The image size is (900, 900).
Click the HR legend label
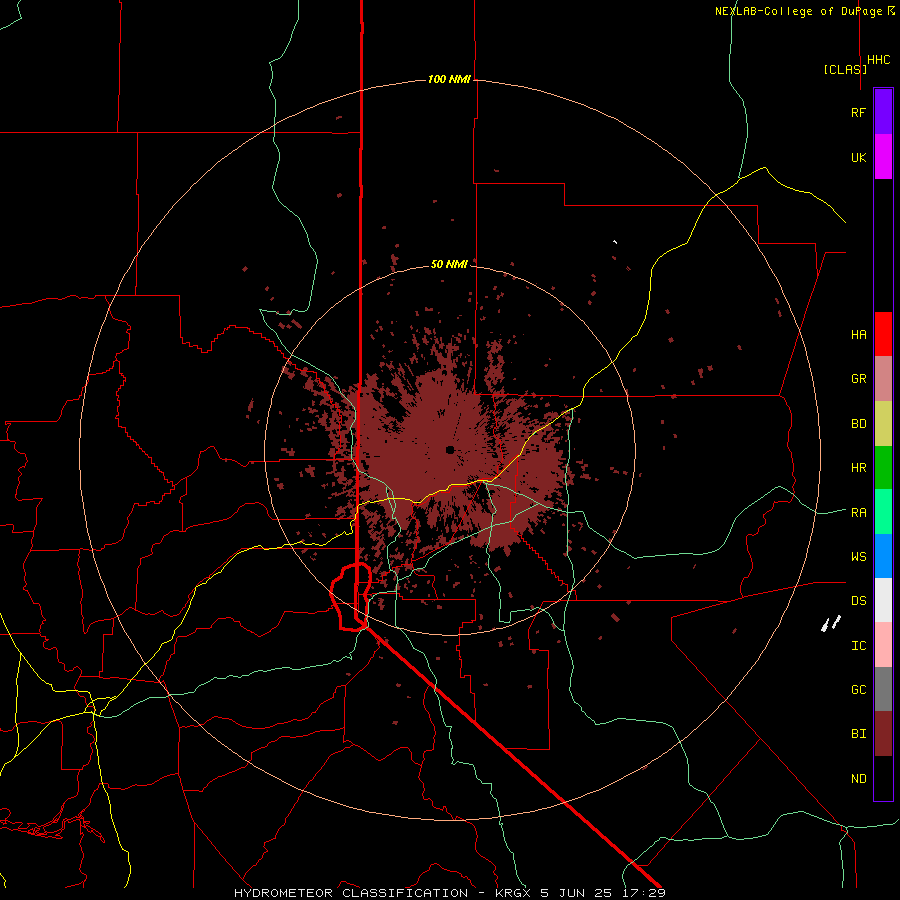pyautogui.click(x=859, y=468)
